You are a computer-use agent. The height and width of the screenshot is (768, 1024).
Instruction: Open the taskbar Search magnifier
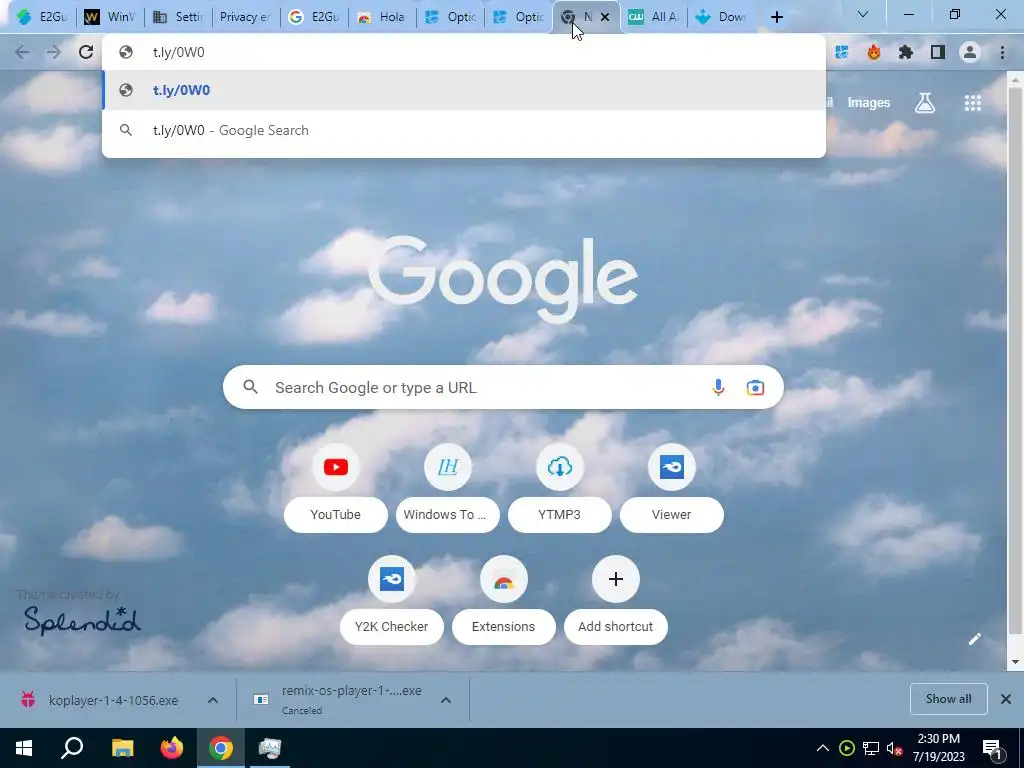72,748
